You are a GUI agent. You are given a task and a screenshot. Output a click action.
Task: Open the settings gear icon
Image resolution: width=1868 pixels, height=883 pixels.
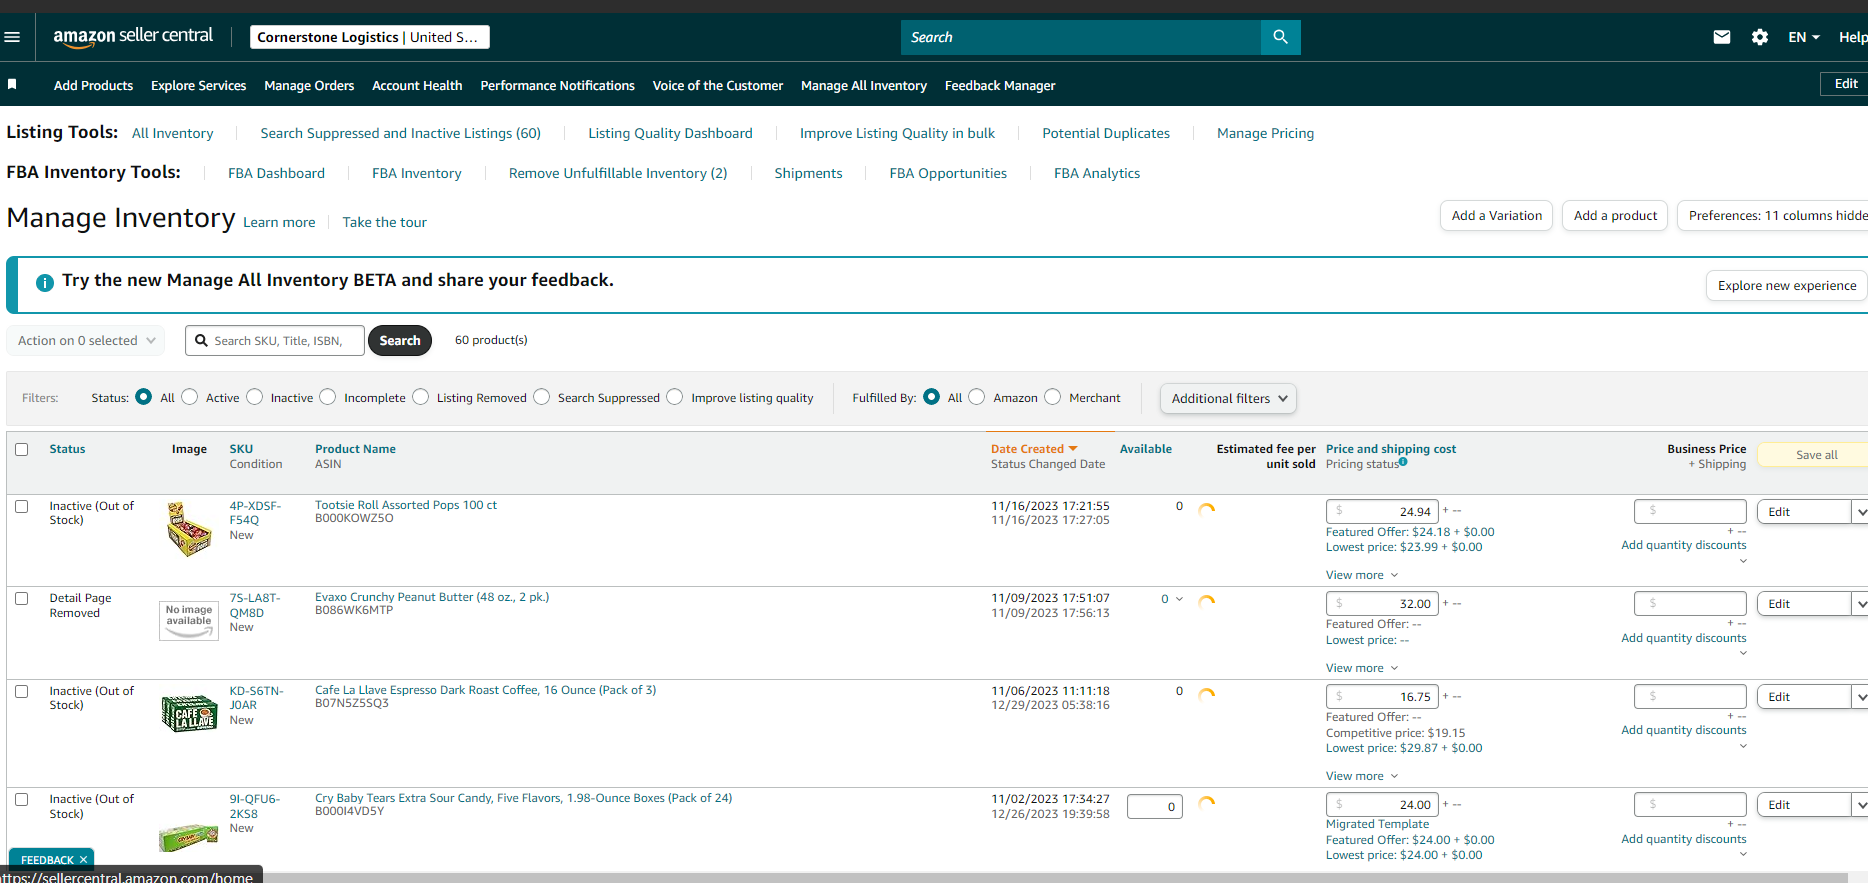[x=1760, y=37]
